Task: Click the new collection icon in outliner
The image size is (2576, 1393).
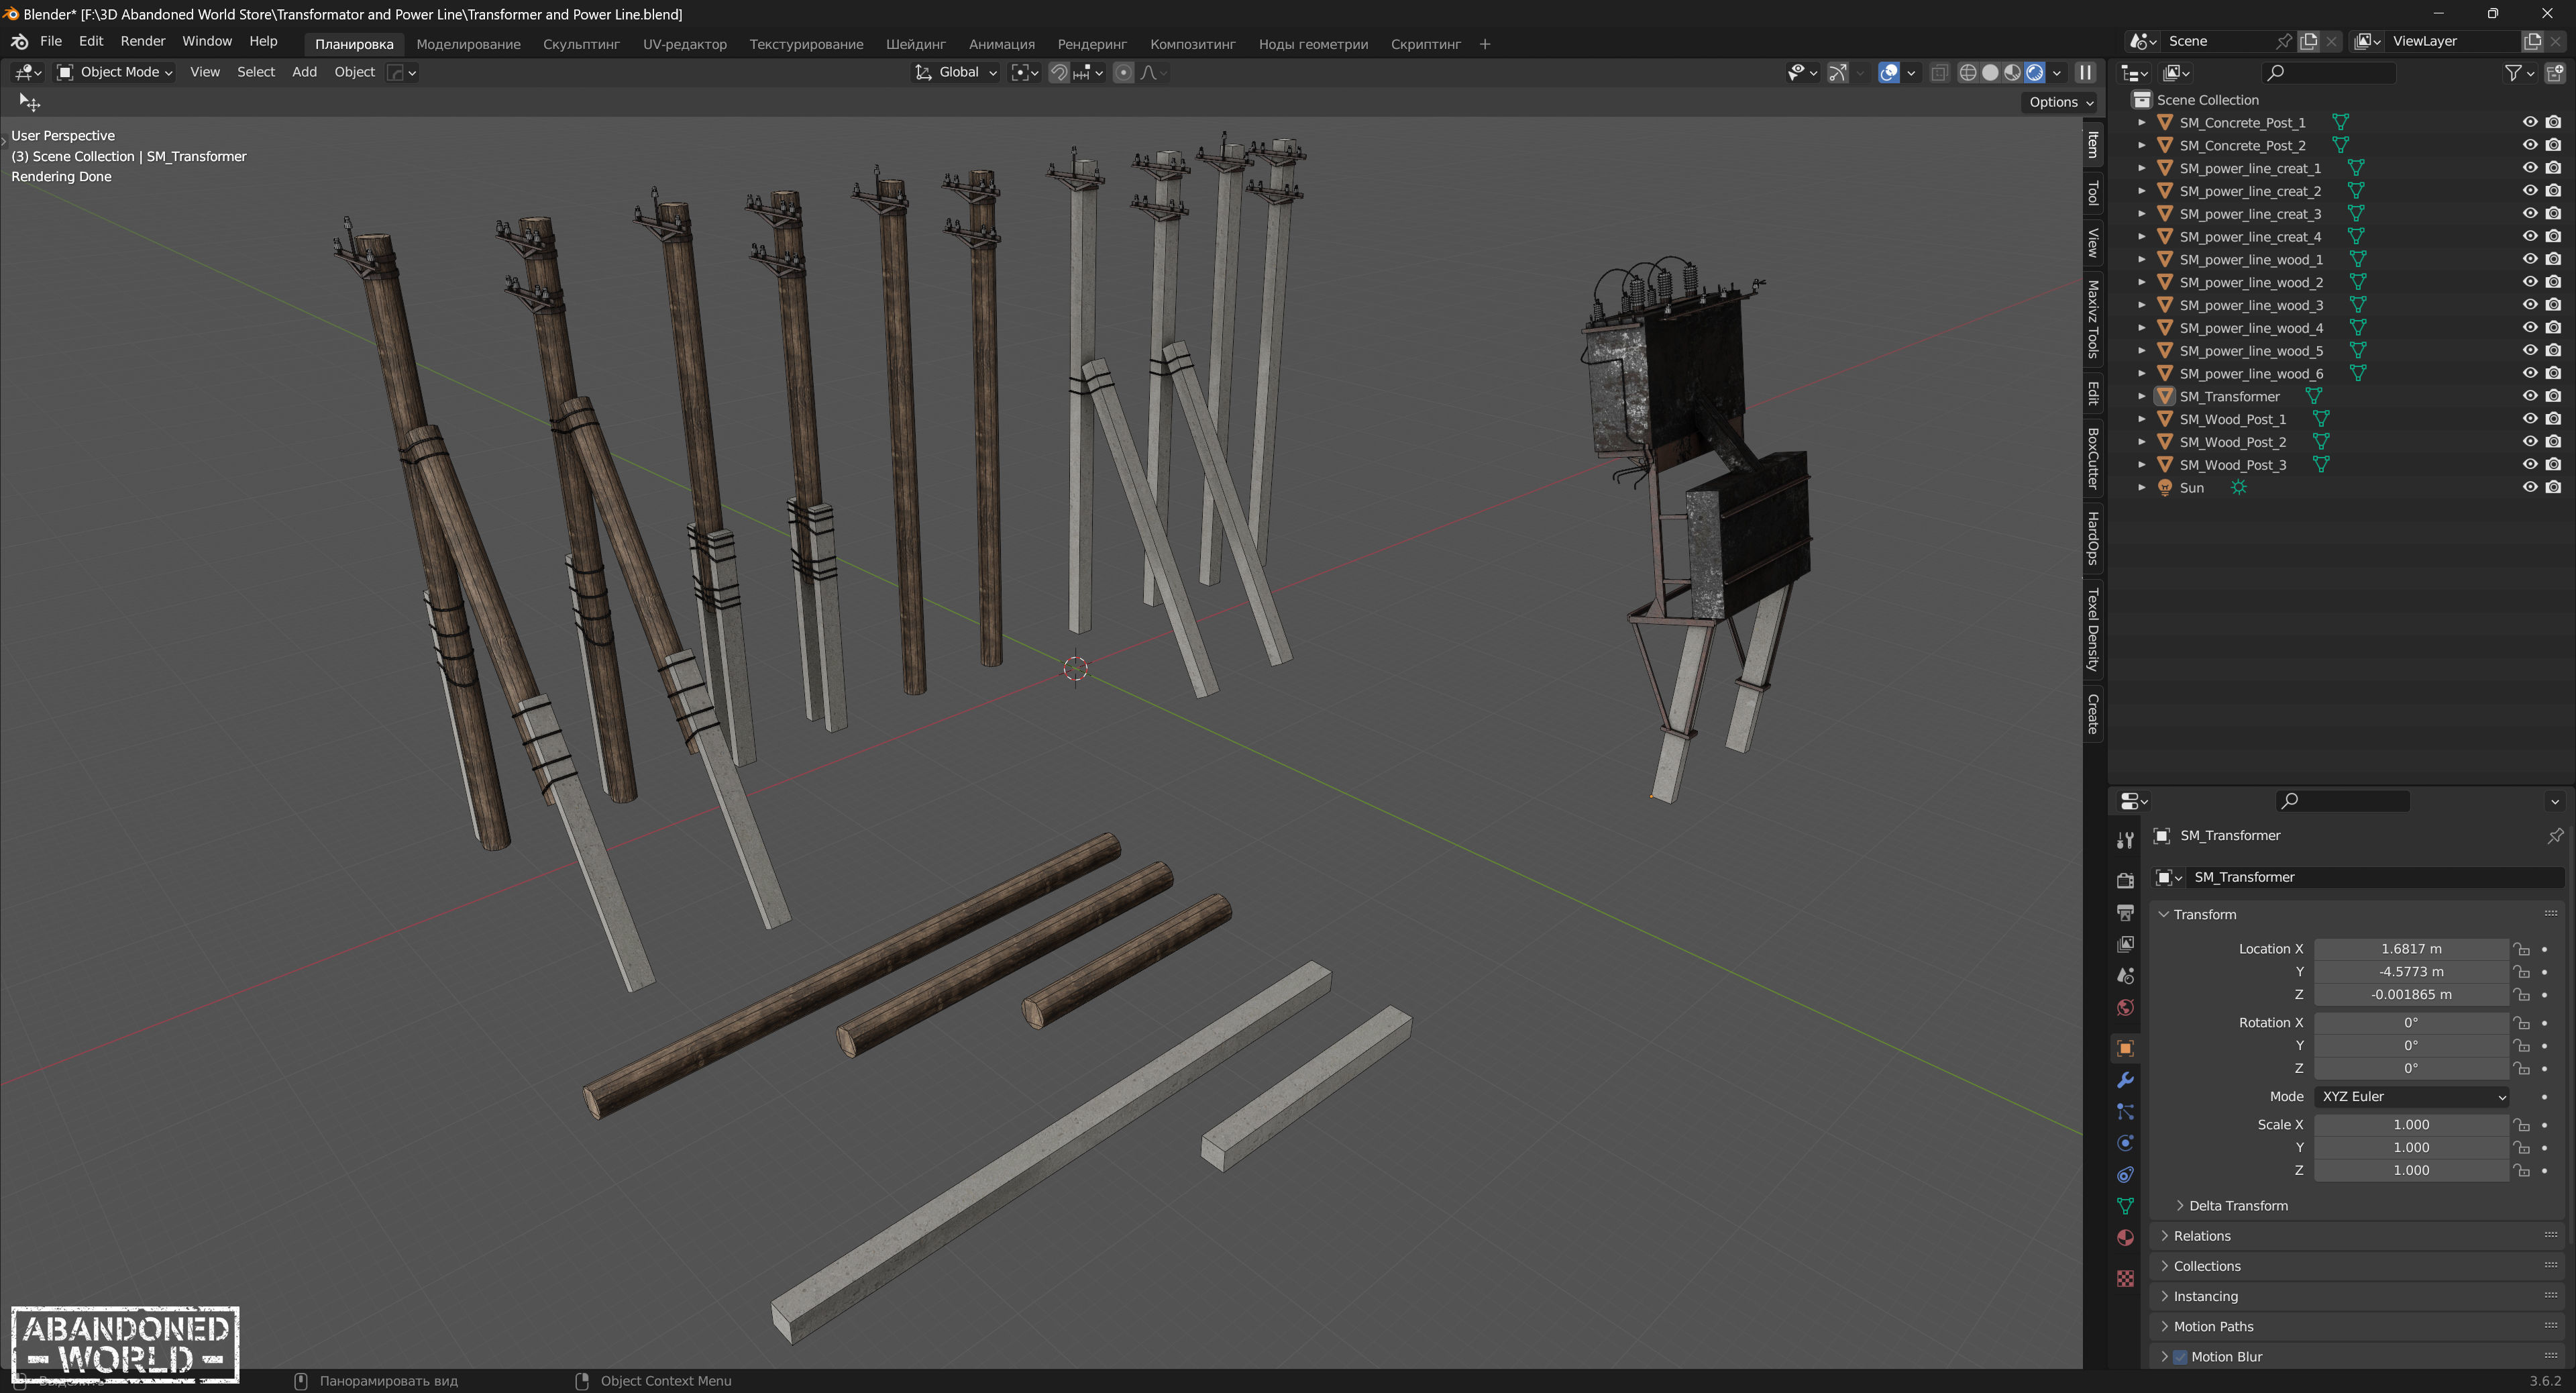Action: pyautogui.click(x=2555, y=72)
